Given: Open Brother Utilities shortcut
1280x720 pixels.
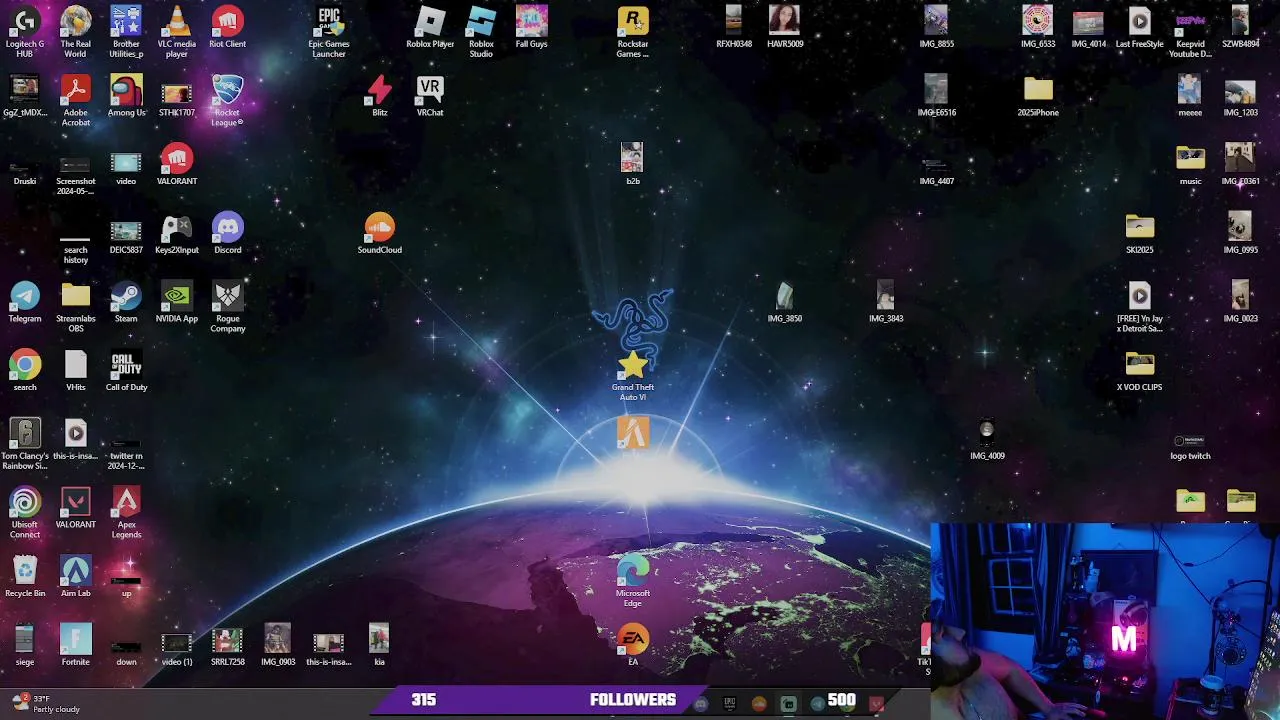Looking at the screenshot, I should [126, 32].
